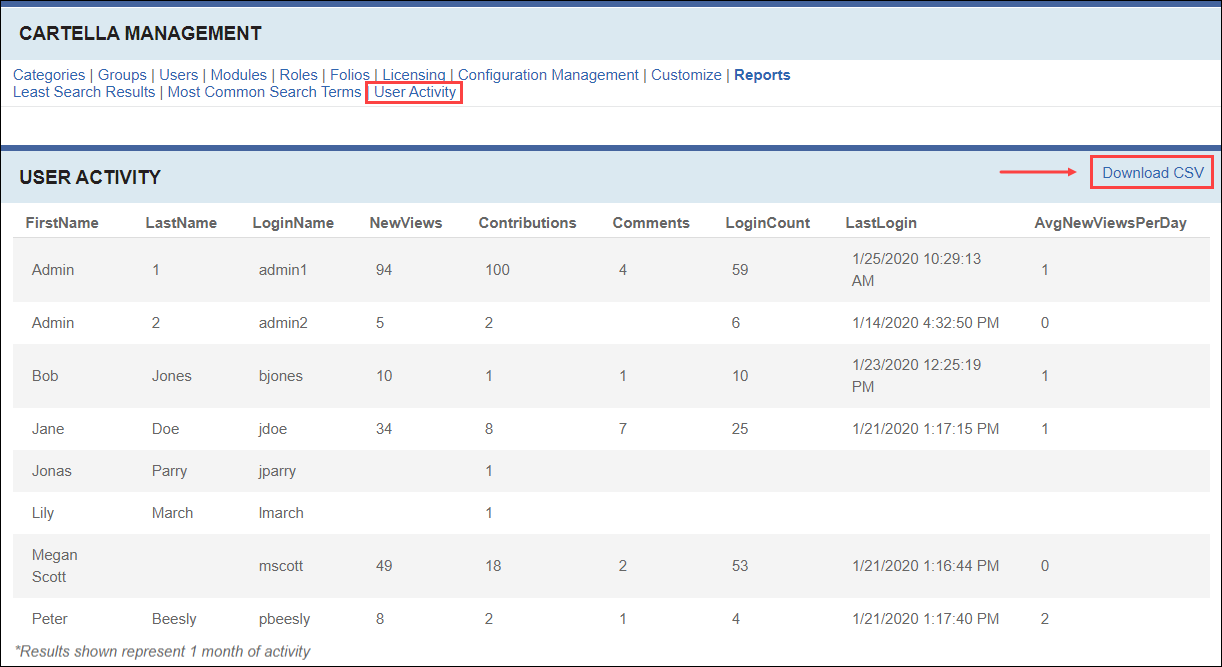Viewport: 1222px width, 667px height.
Task: Download the report as CSV
Action: click(x=1153, y=173)
